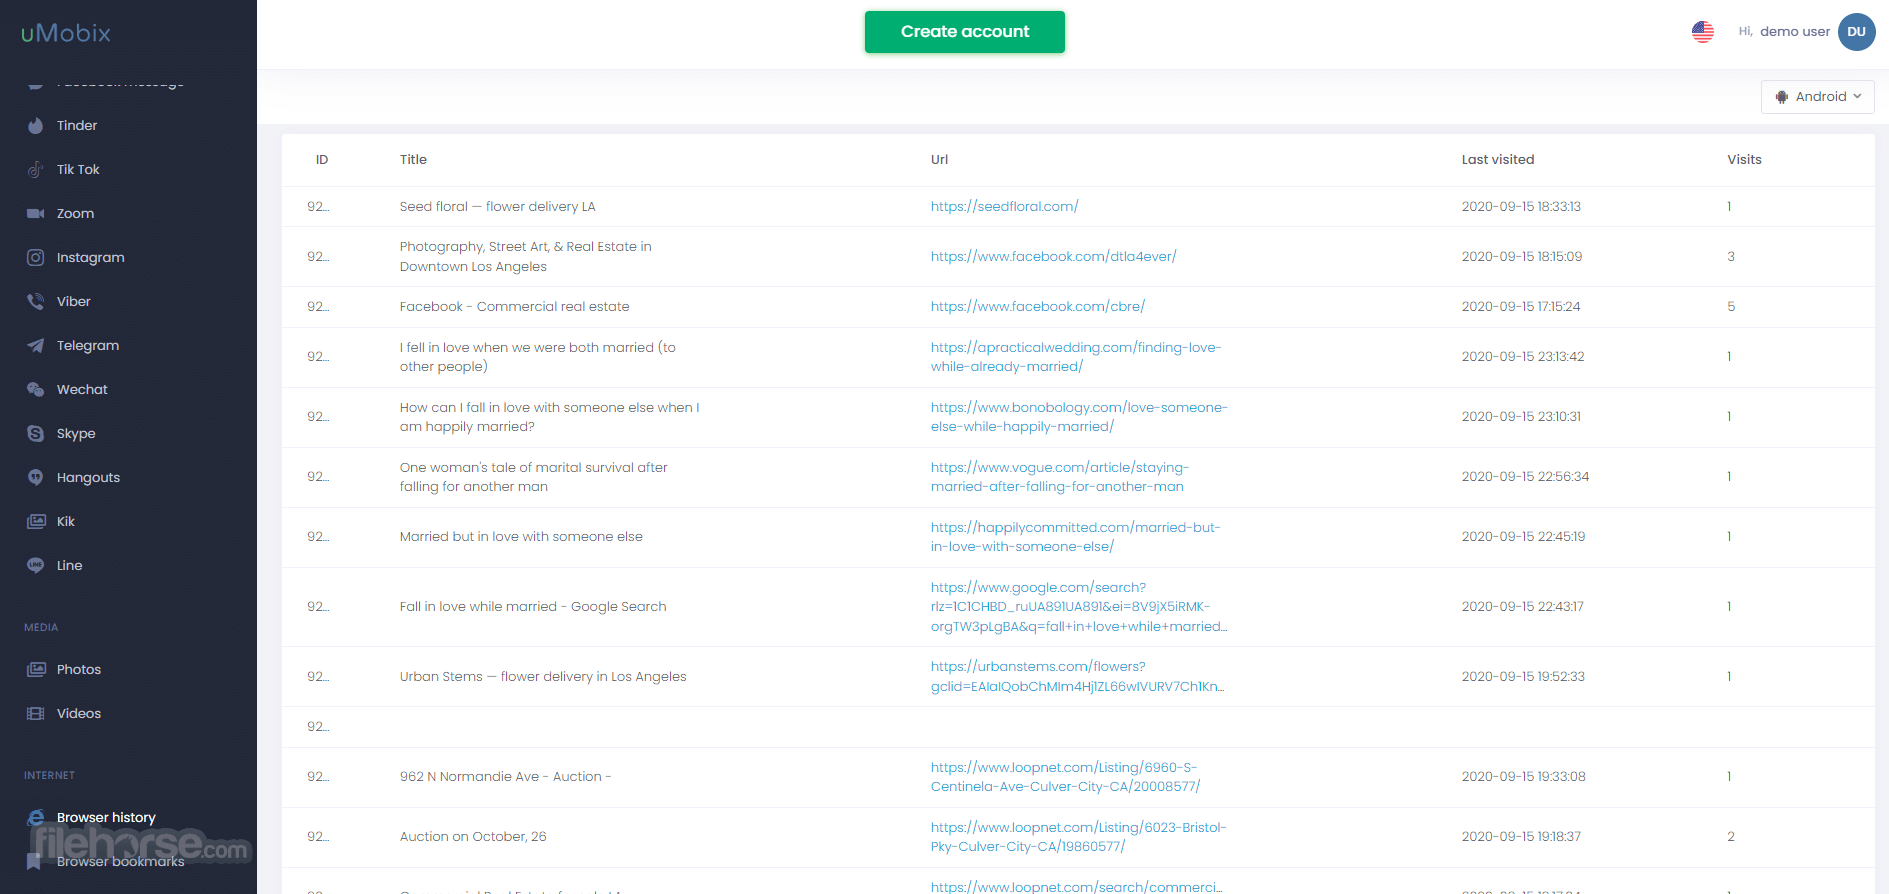Open the vogue.com article link
1889x894 pixels.
1060,477
